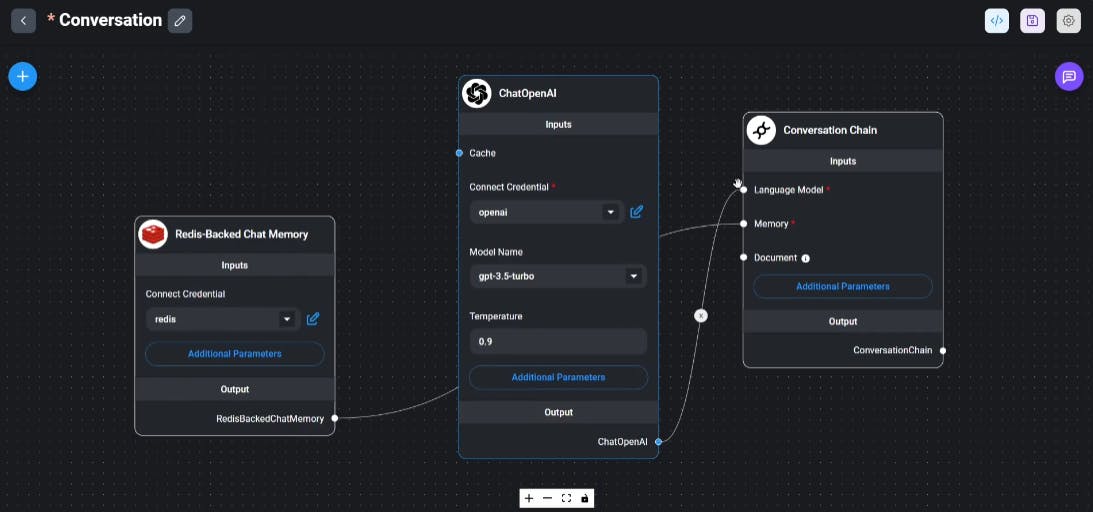Save the chatflow with disk icon
This screenshot has width=1093, height=512.
tap(1032, 21)
